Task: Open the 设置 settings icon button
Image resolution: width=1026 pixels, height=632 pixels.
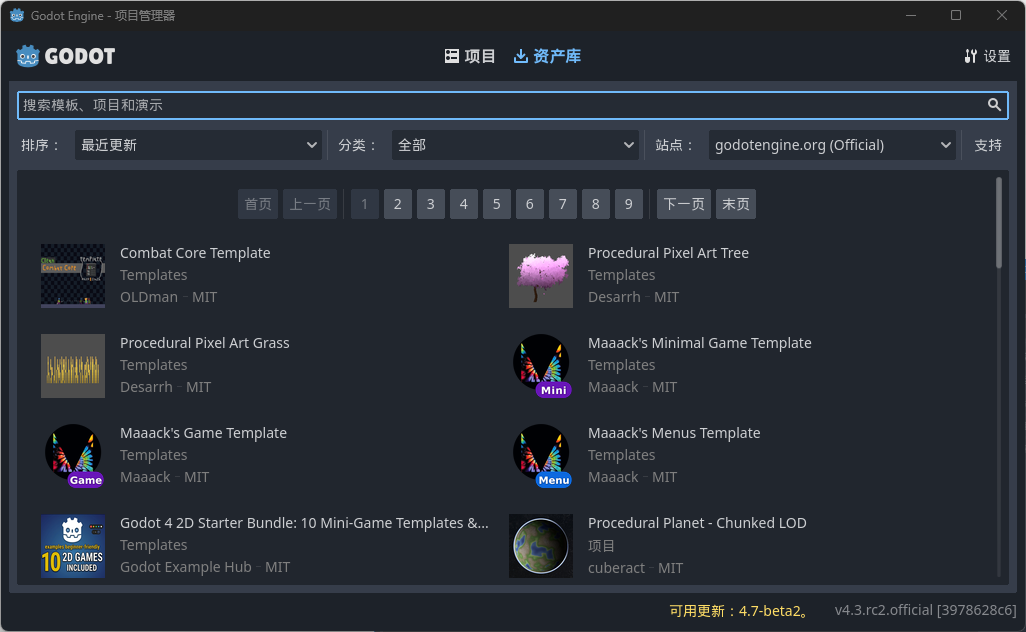Action: click(987, 56)
